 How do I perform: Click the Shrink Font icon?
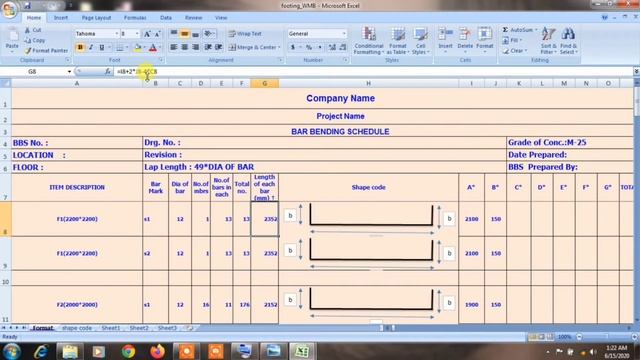[x=157, y=33]
